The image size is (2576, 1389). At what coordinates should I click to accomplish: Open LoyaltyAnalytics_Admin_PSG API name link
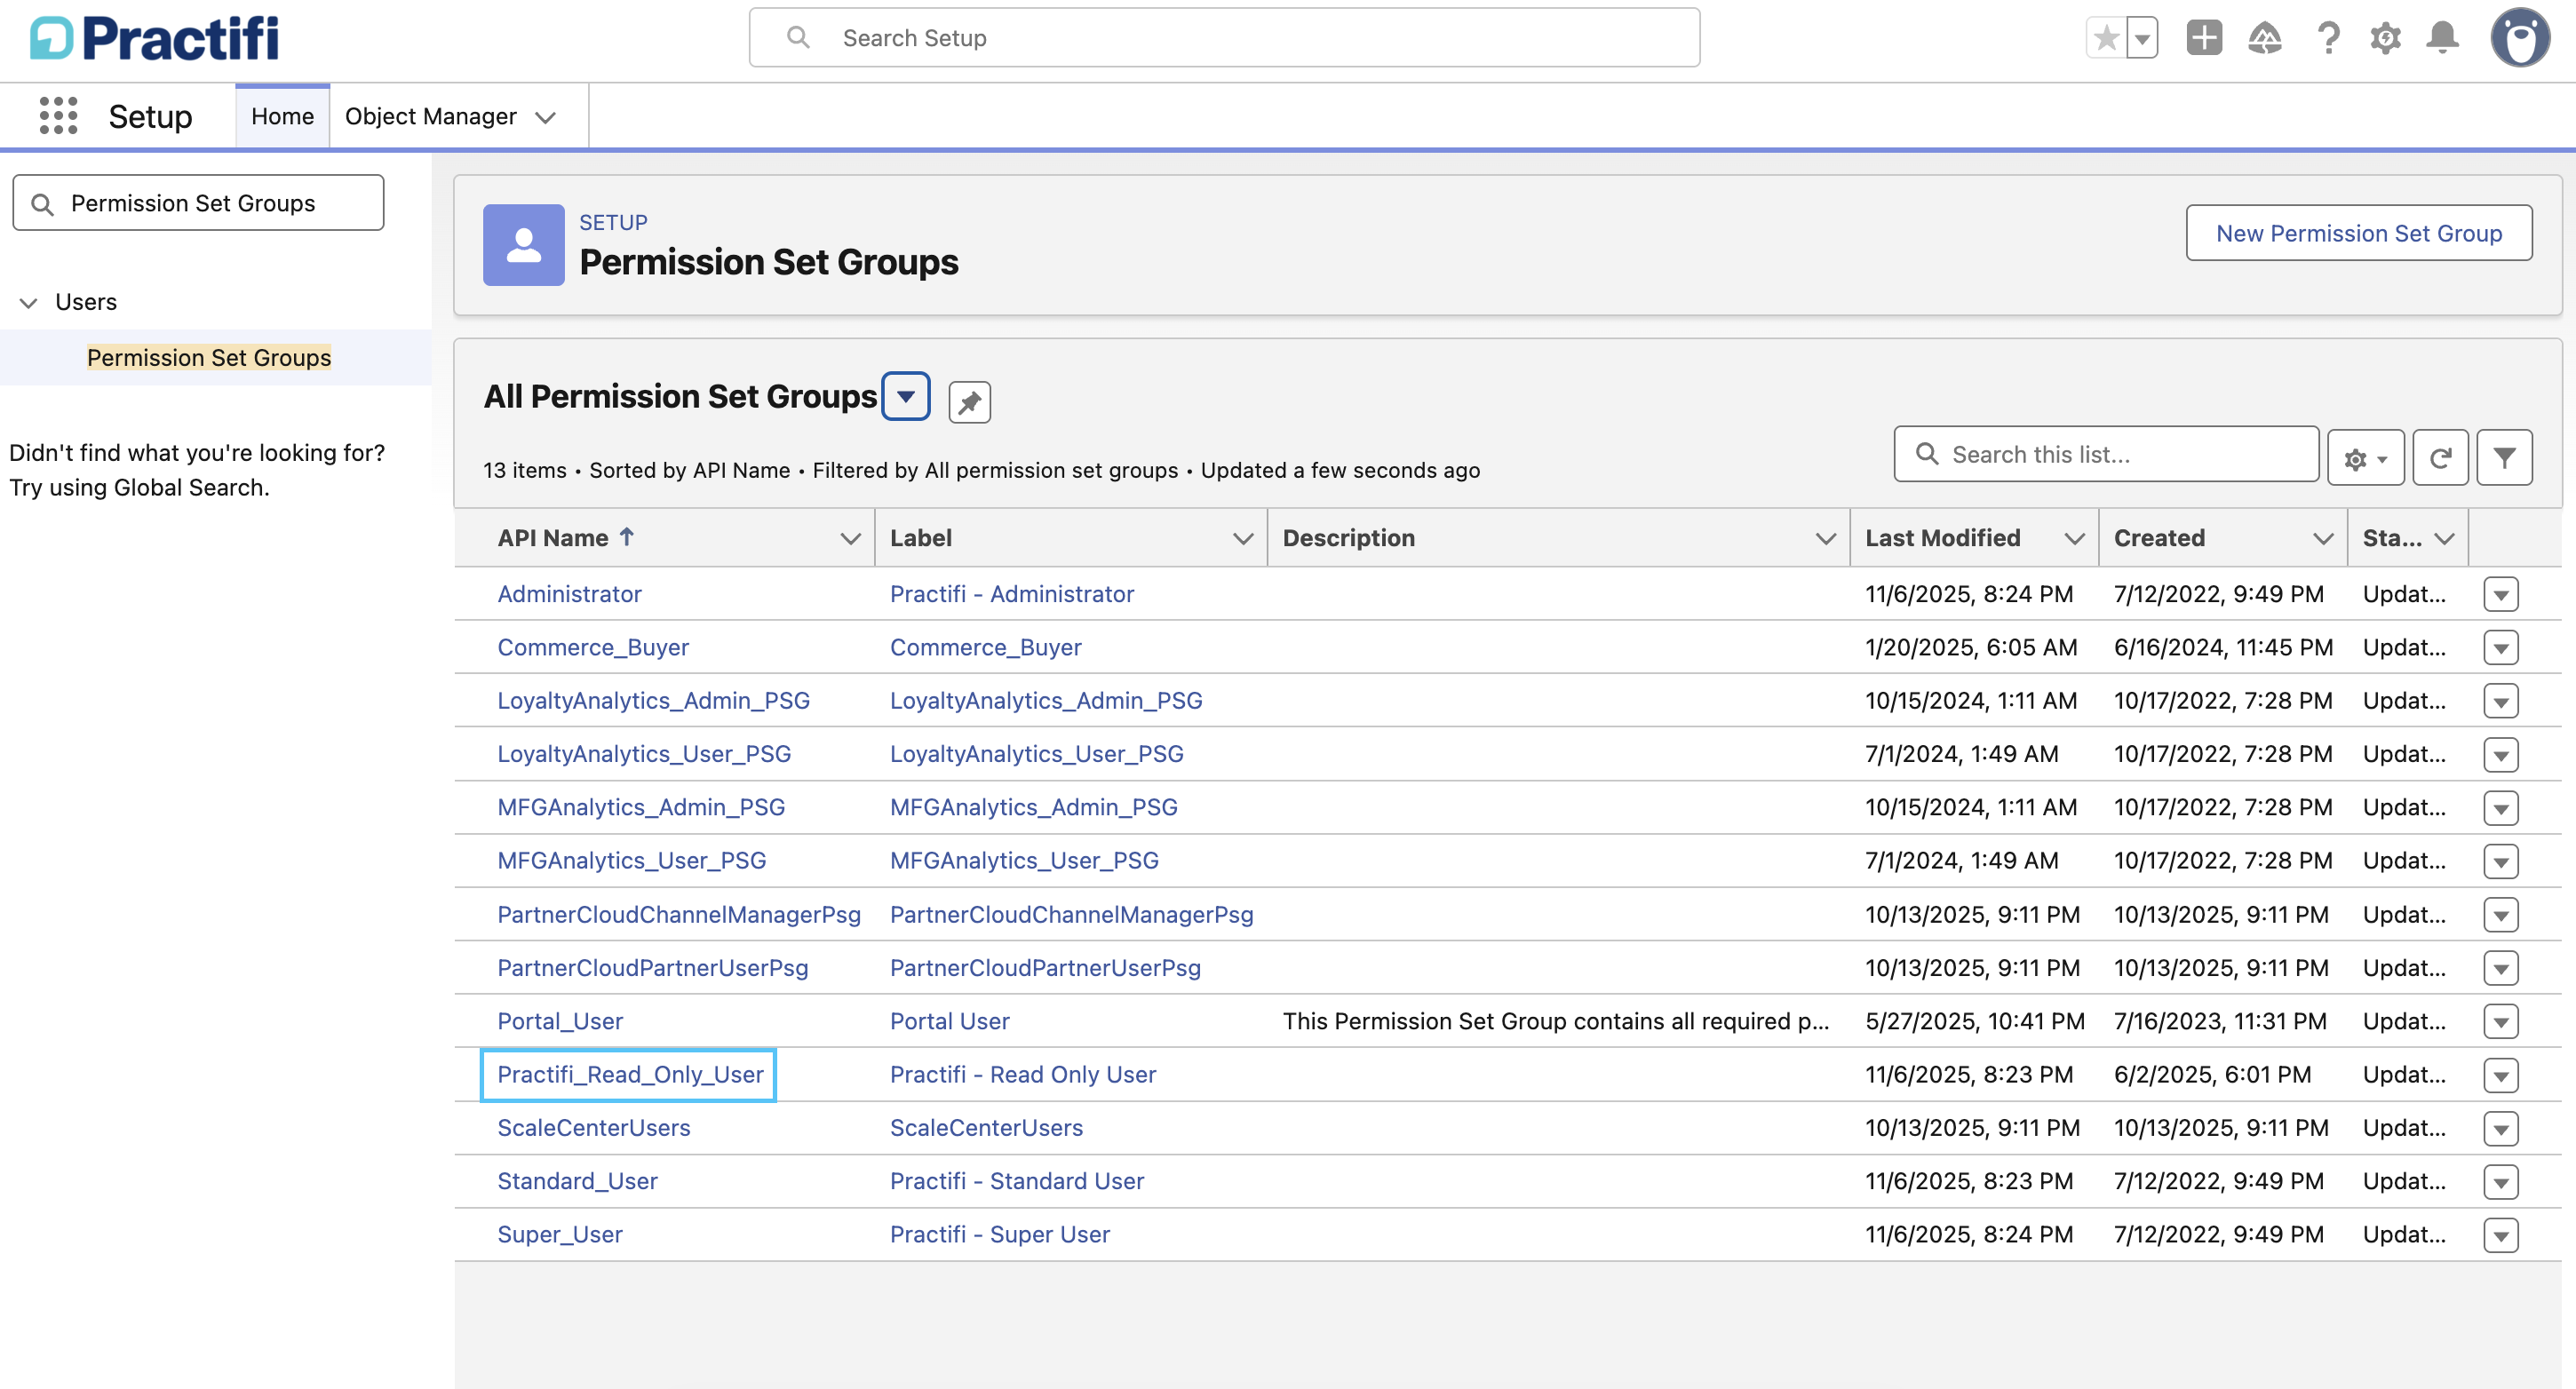653,700
